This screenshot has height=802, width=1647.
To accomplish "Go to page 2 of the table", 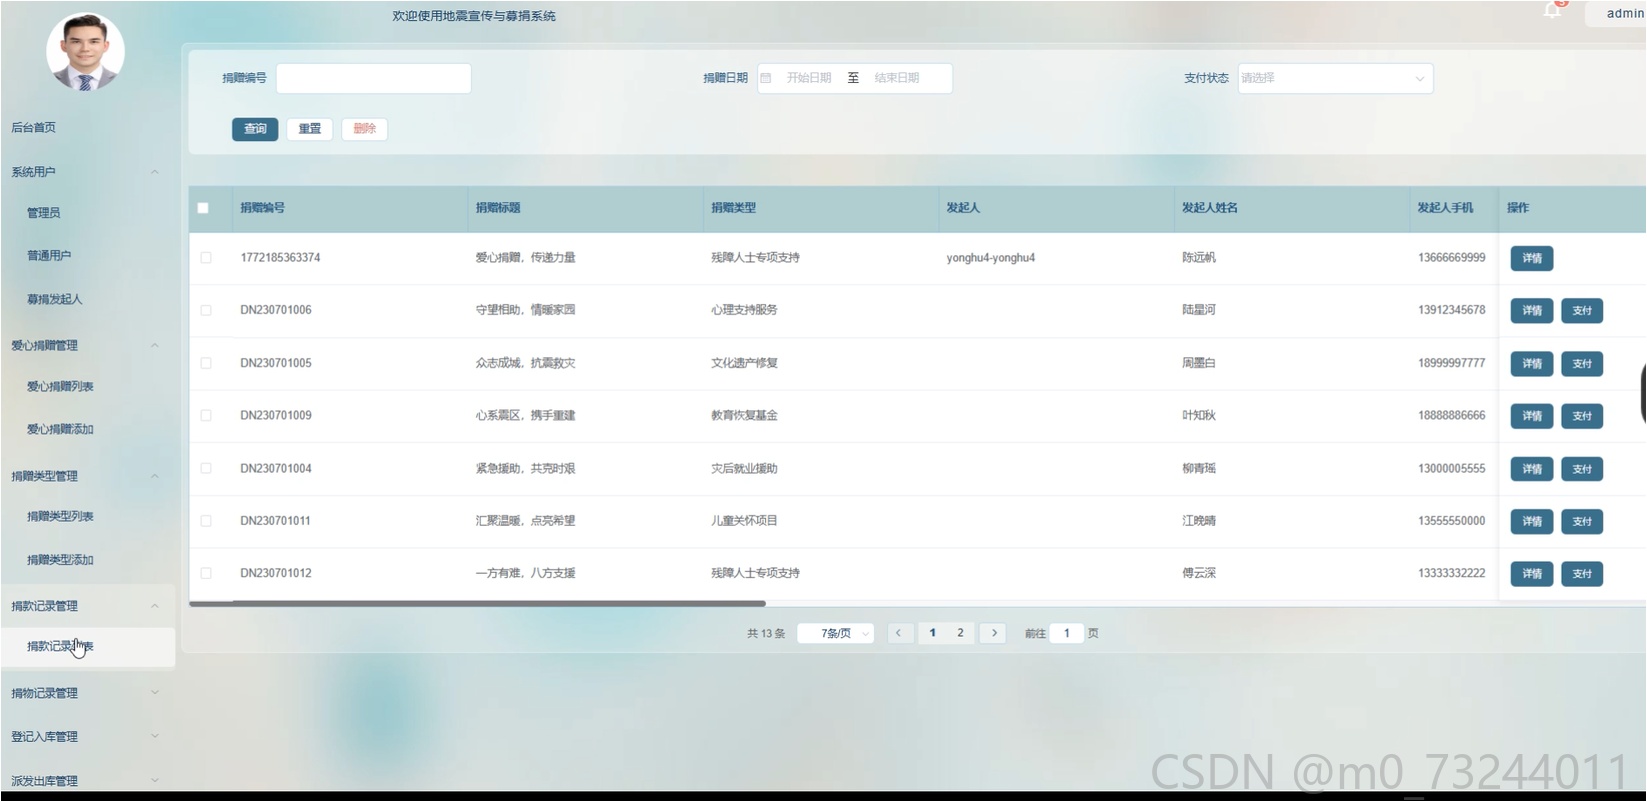I will tap(960, 633).
